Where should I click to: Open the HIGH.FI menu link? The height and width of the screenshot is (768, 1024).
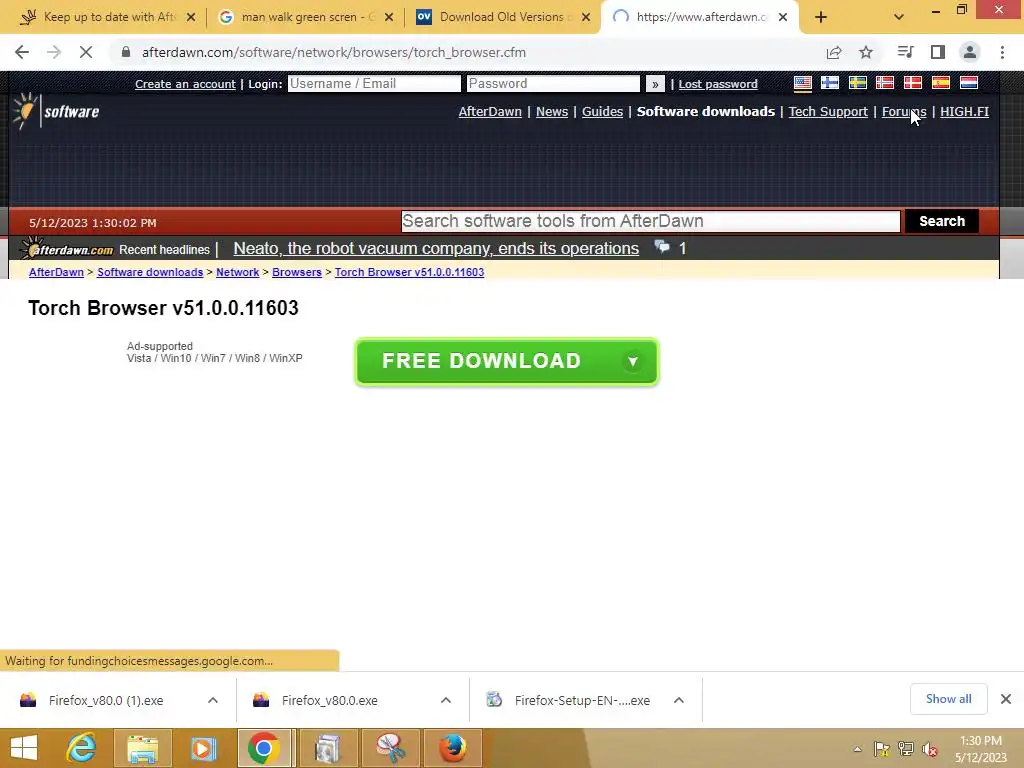(965, 112)
